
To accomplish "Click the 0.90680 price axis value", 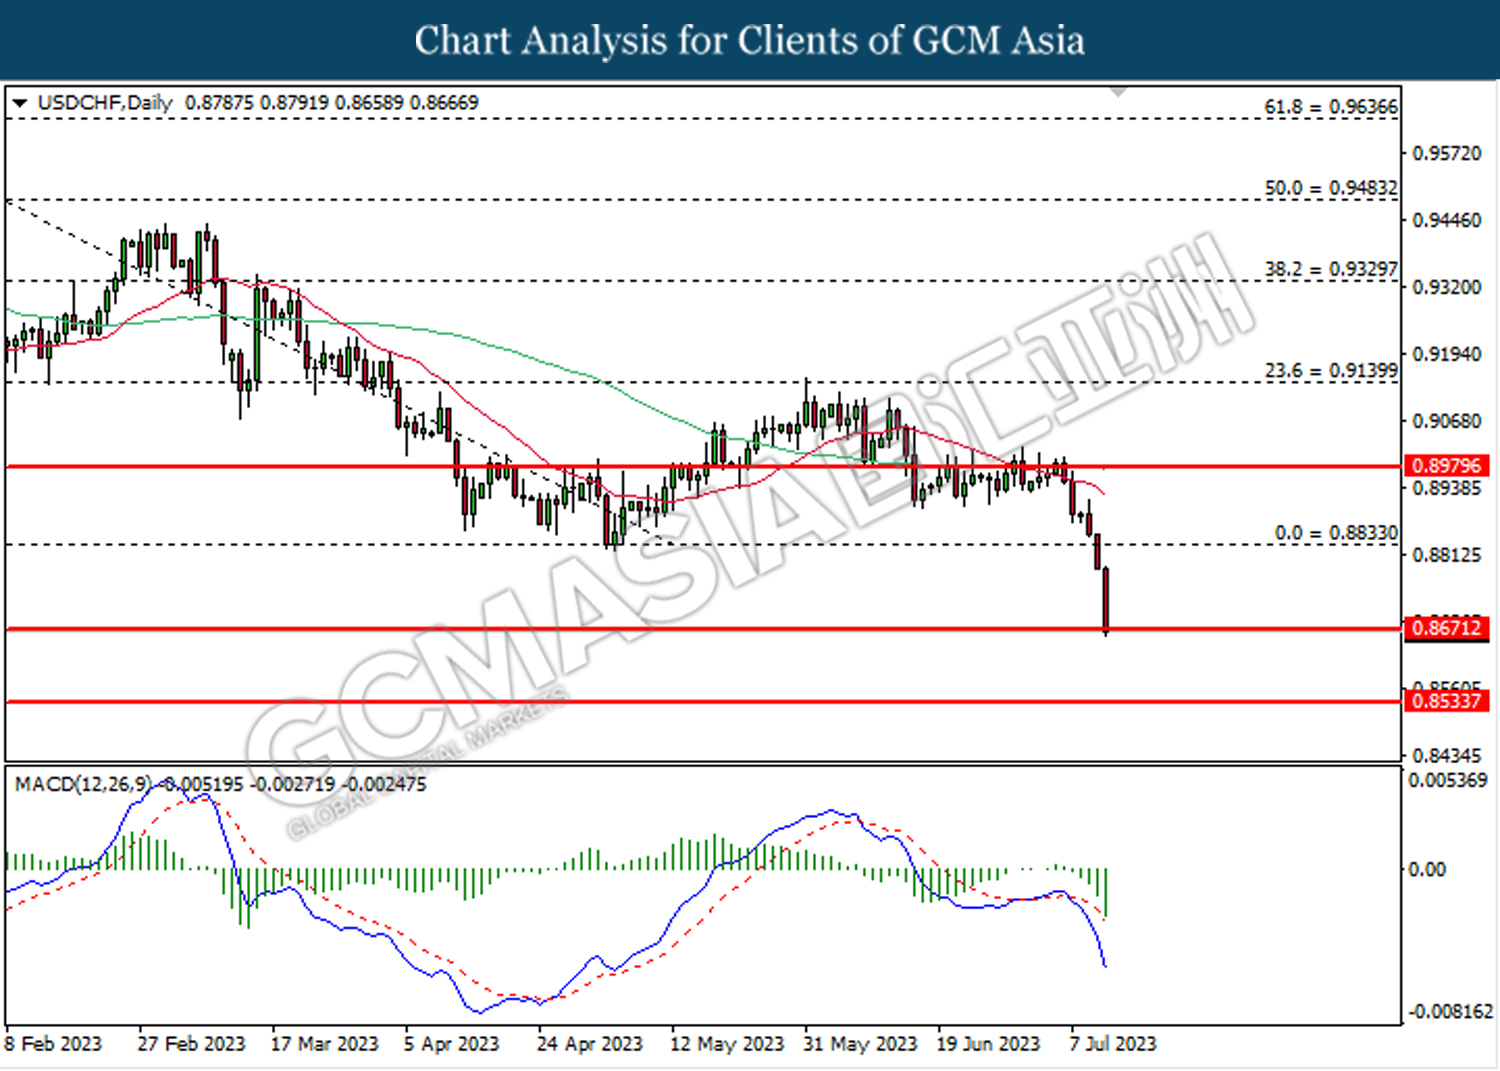I will (1447, 421).
